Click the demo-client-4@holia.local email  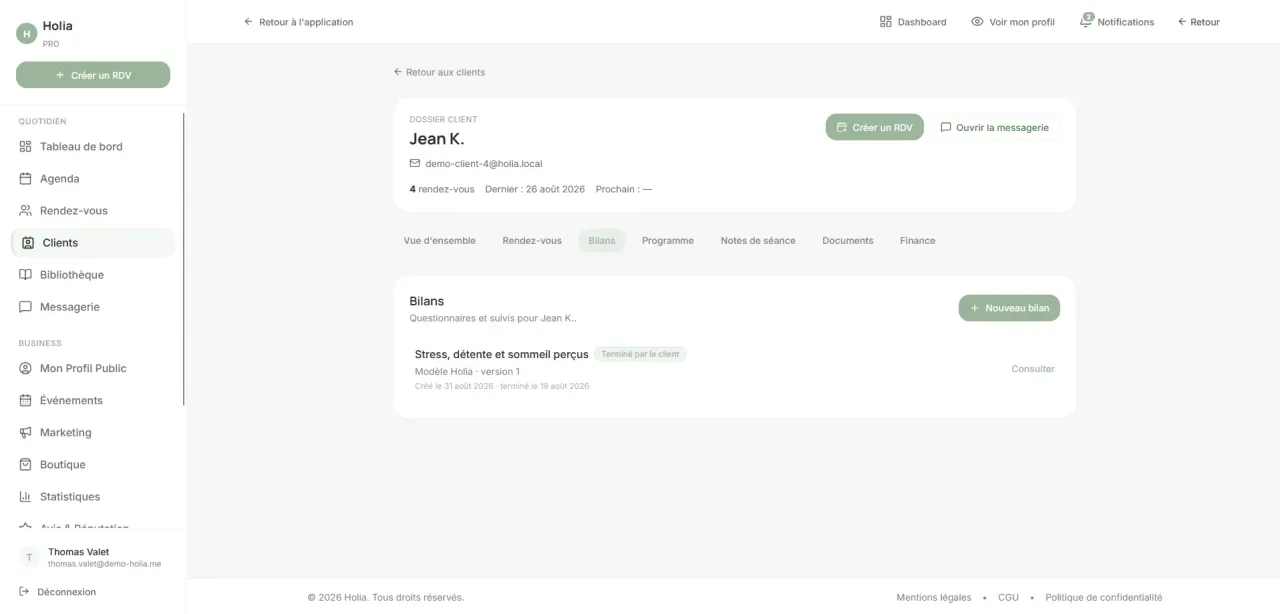click(484, 163)
